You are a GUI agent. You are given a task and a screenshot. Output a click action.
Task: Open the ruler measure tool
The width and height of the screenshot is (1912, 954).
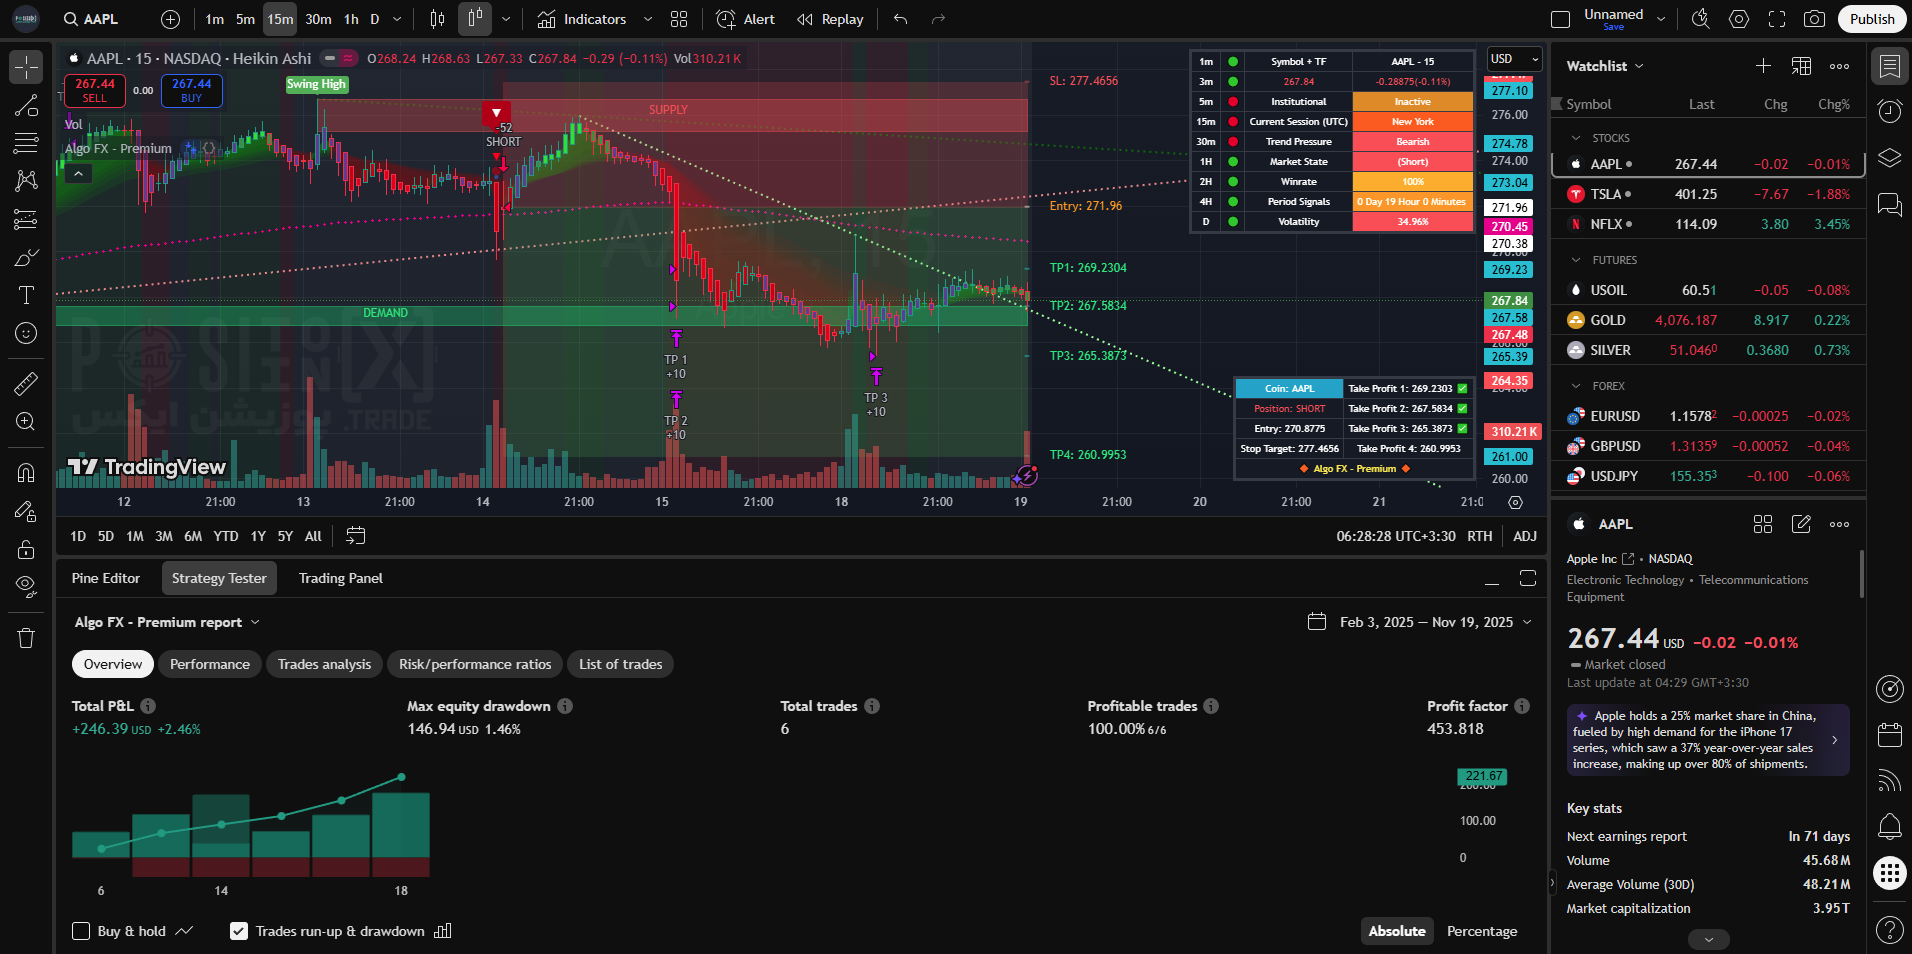[26, 383]
